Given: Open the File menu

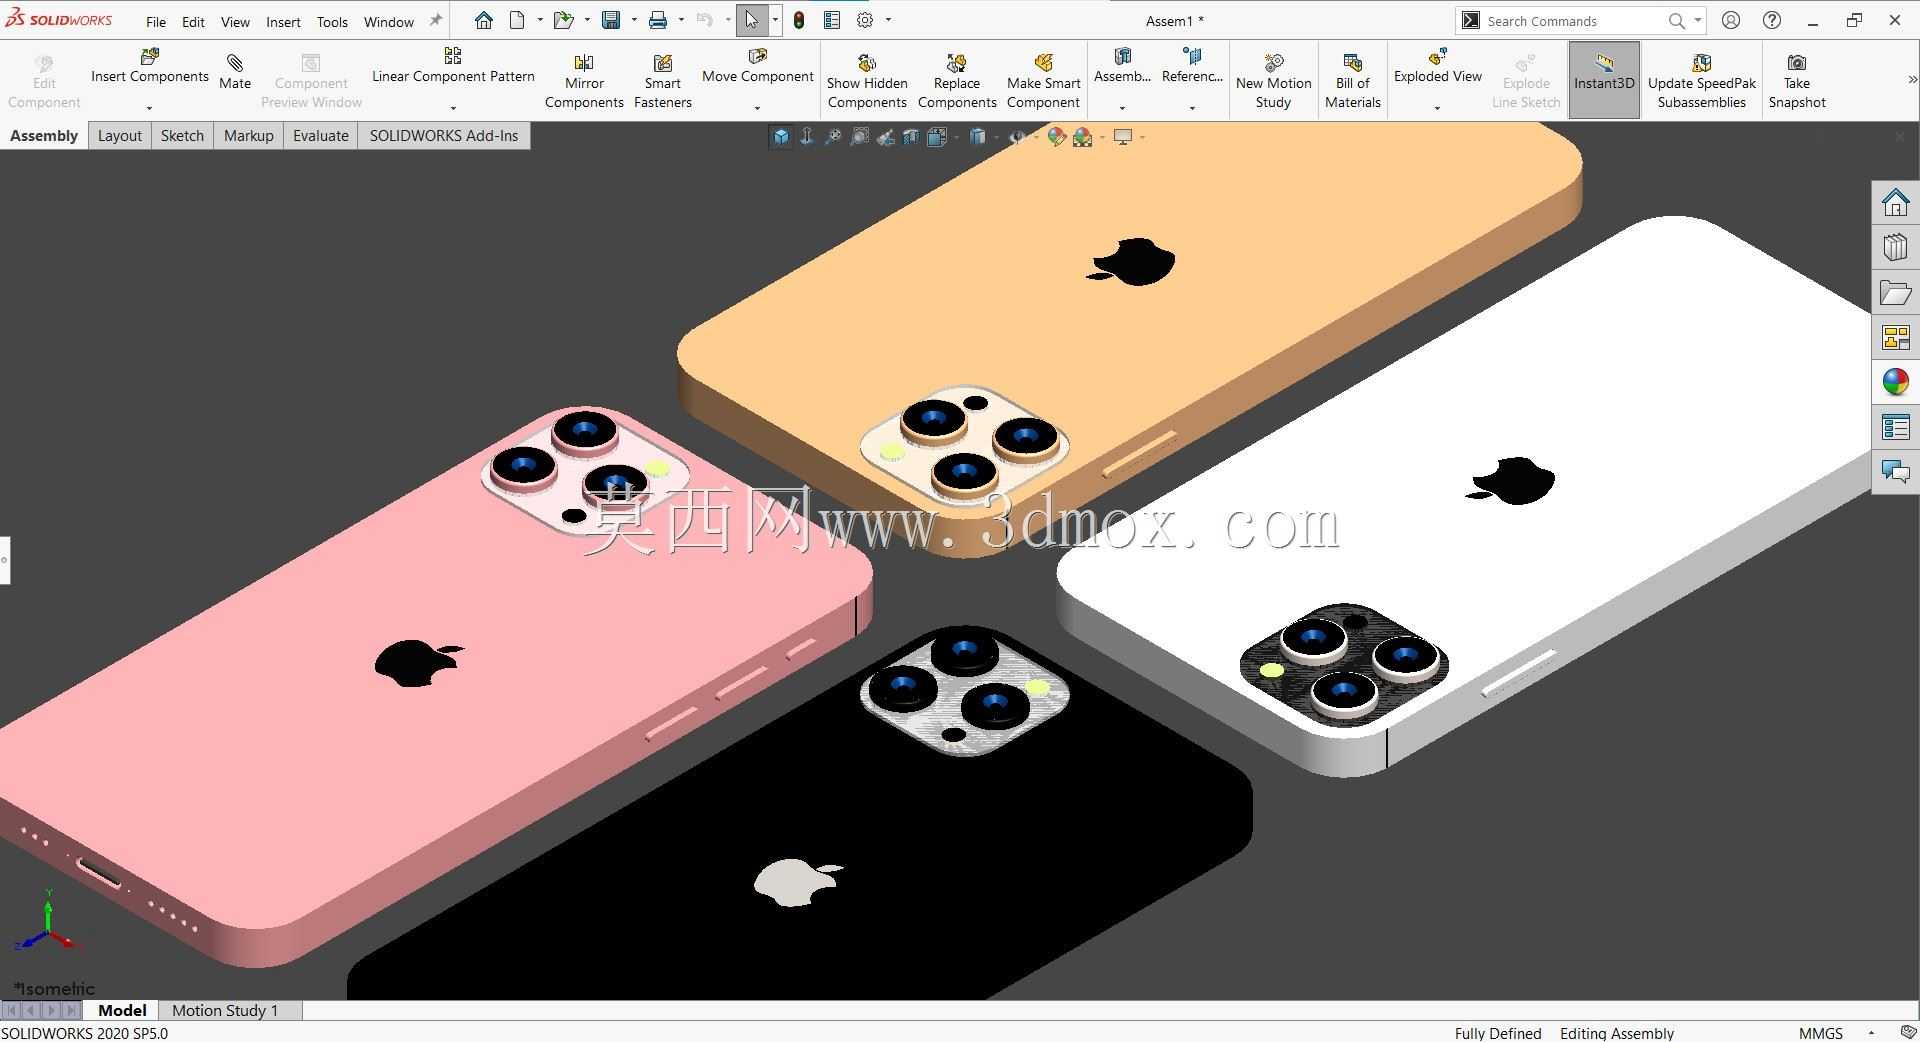Looking at the screenshot, I should pyautogui.click(x=156, y=21).
